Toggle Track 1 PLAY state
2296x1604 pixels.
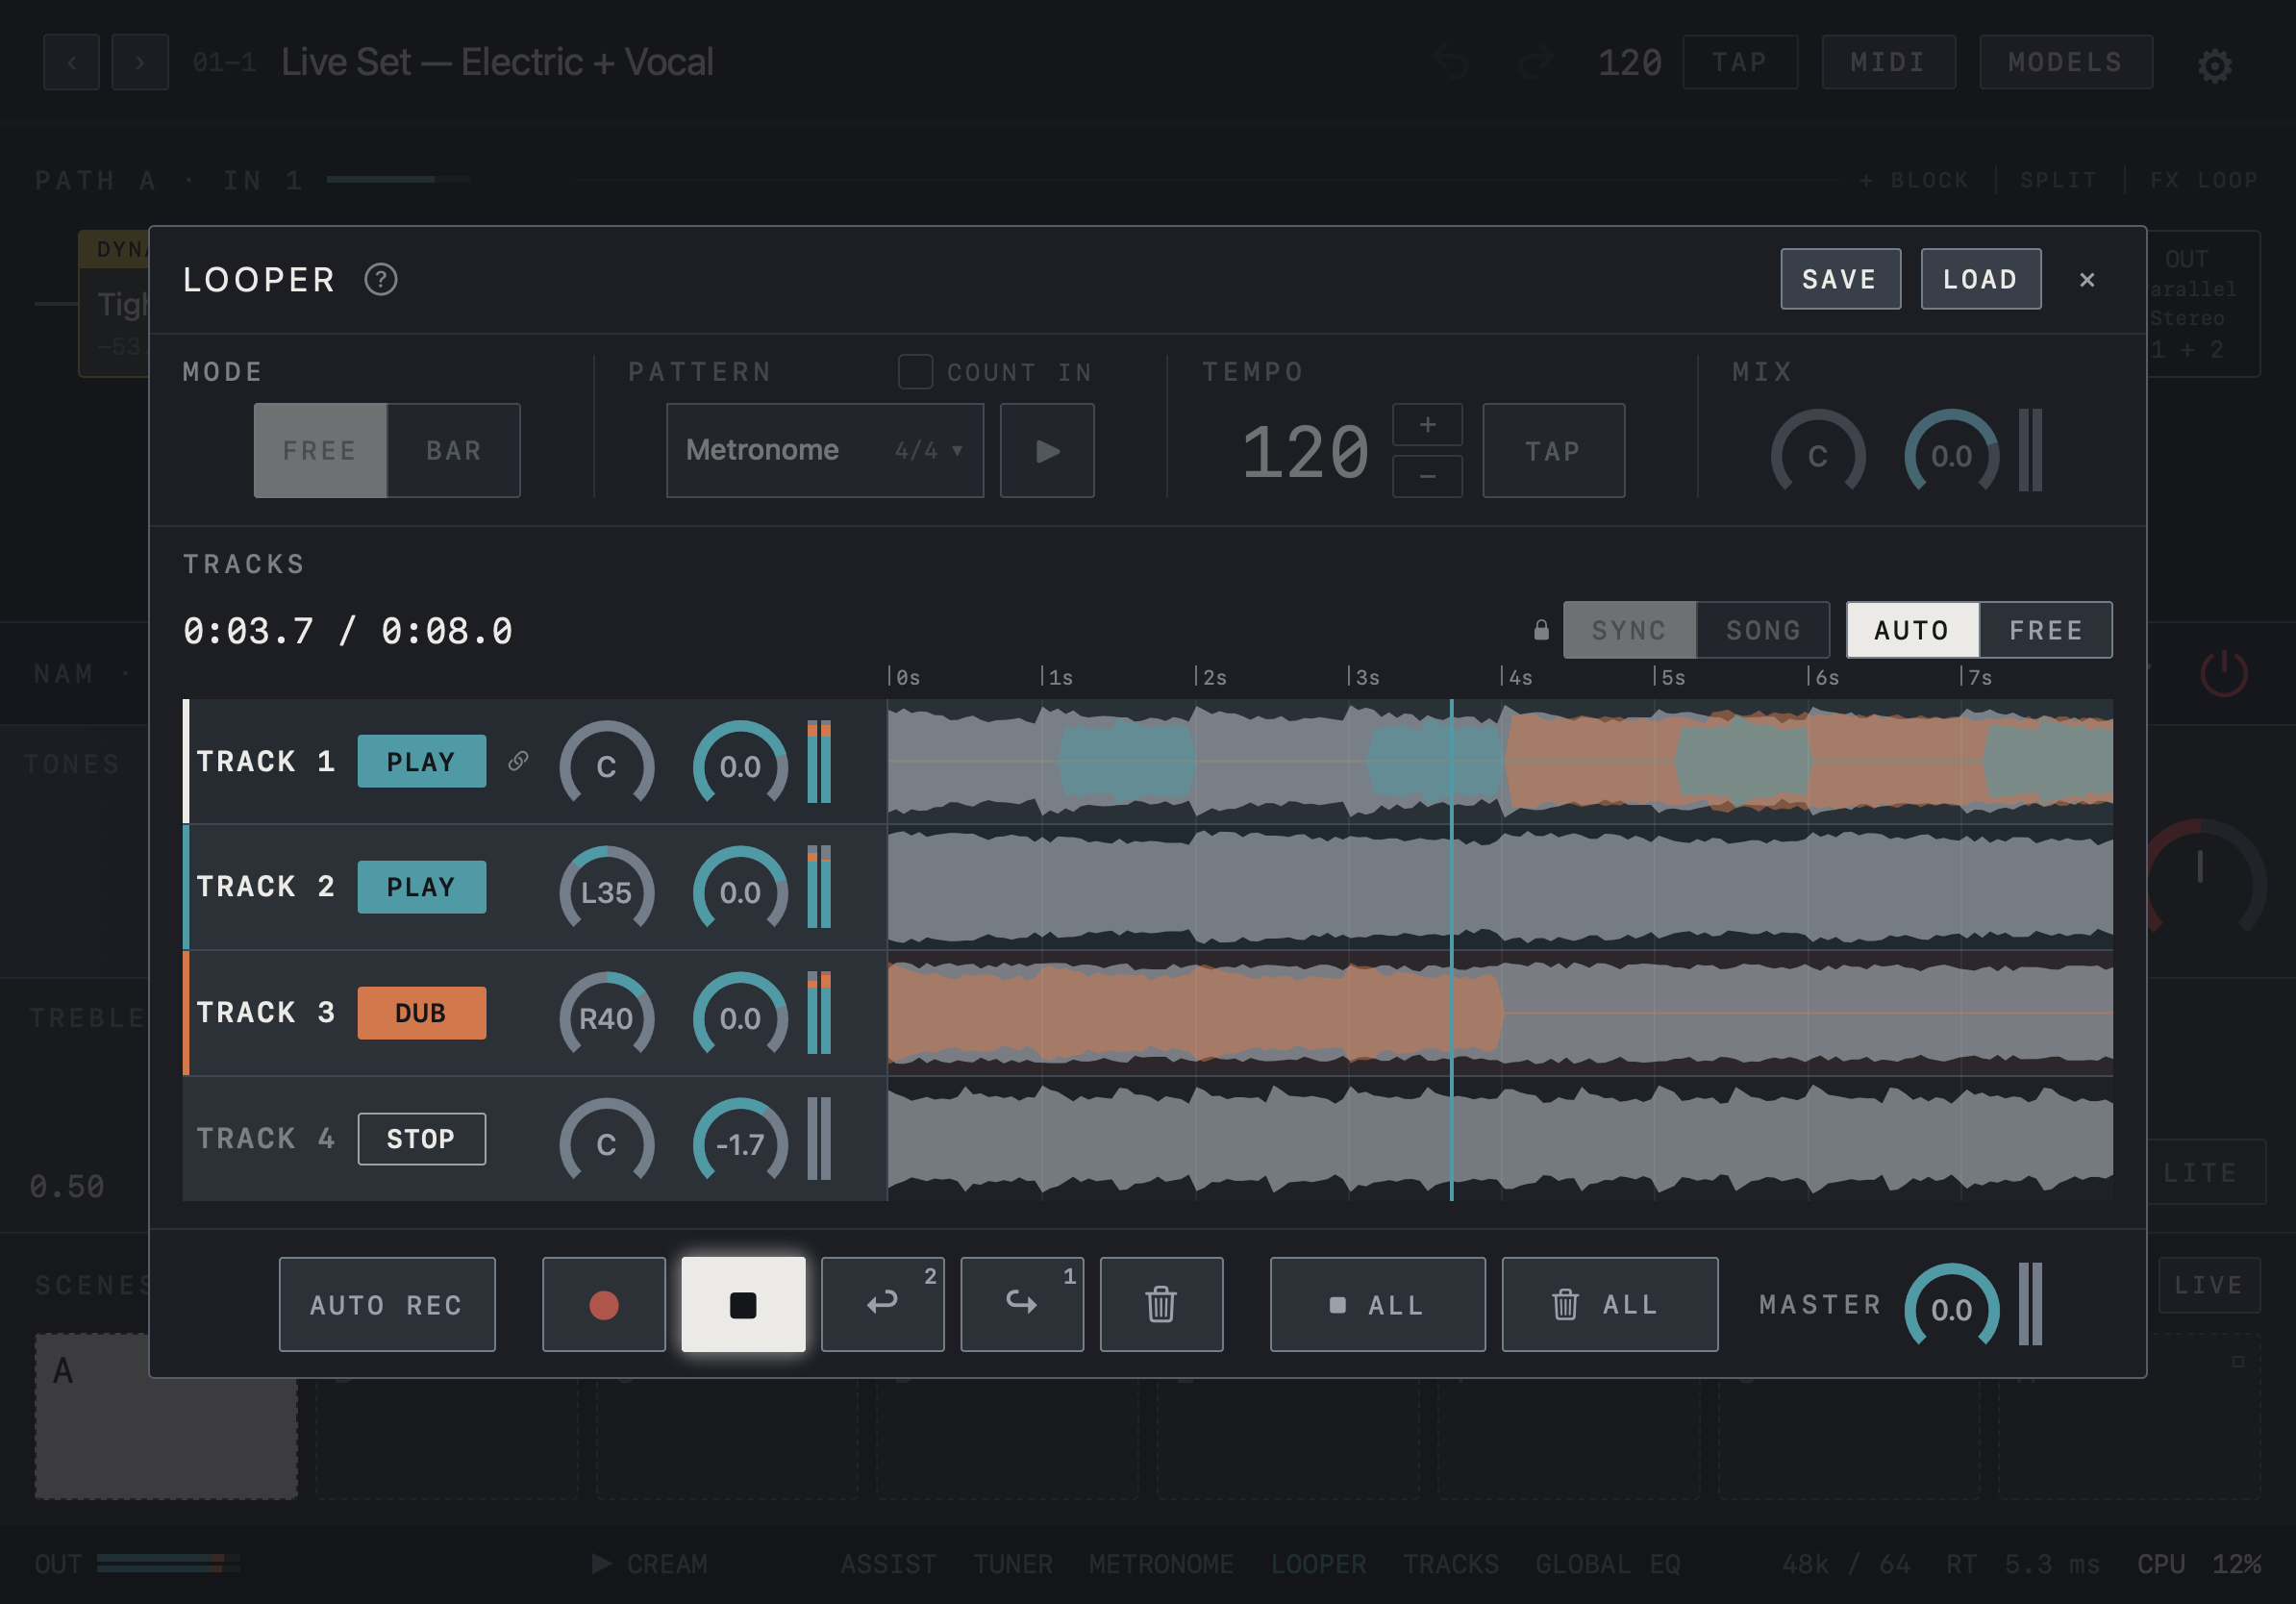point(421,761)
